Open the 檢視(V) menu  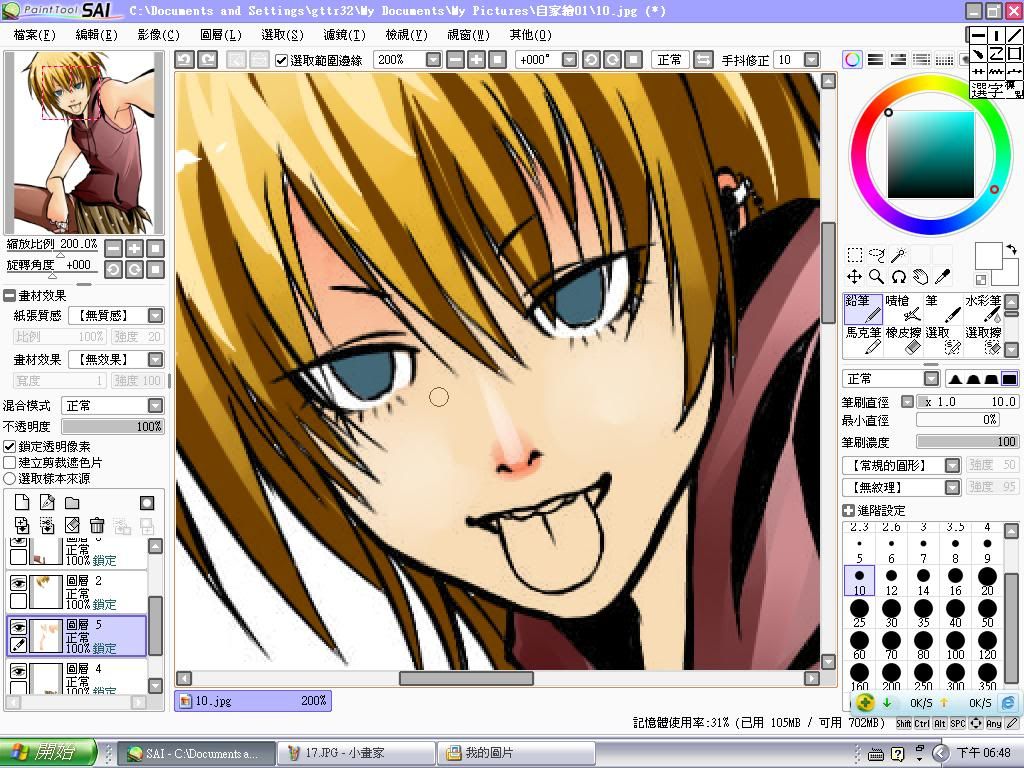pos(406,35)
